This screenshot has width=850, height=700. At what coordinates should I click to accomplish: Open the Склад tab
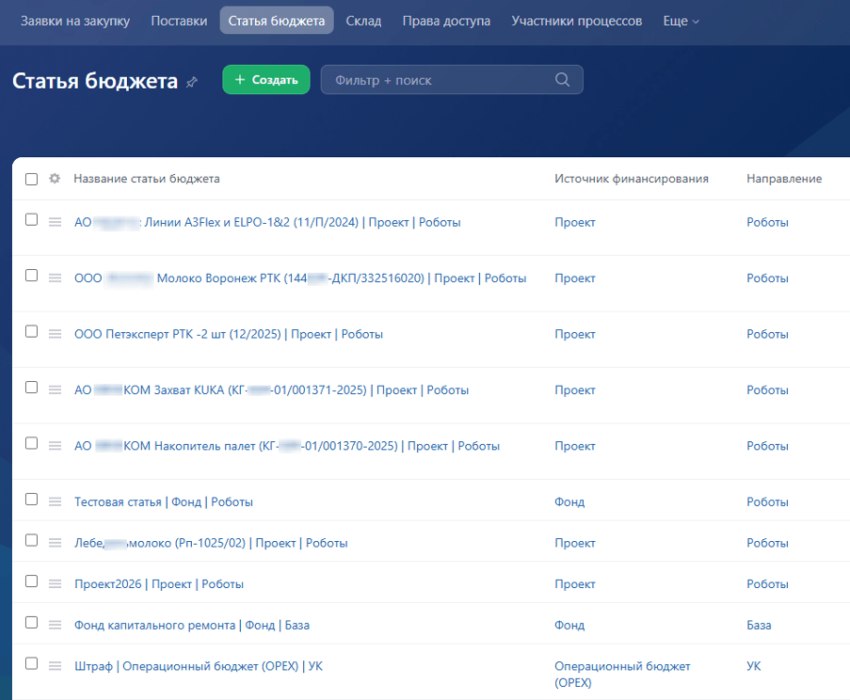pos(364,21)
